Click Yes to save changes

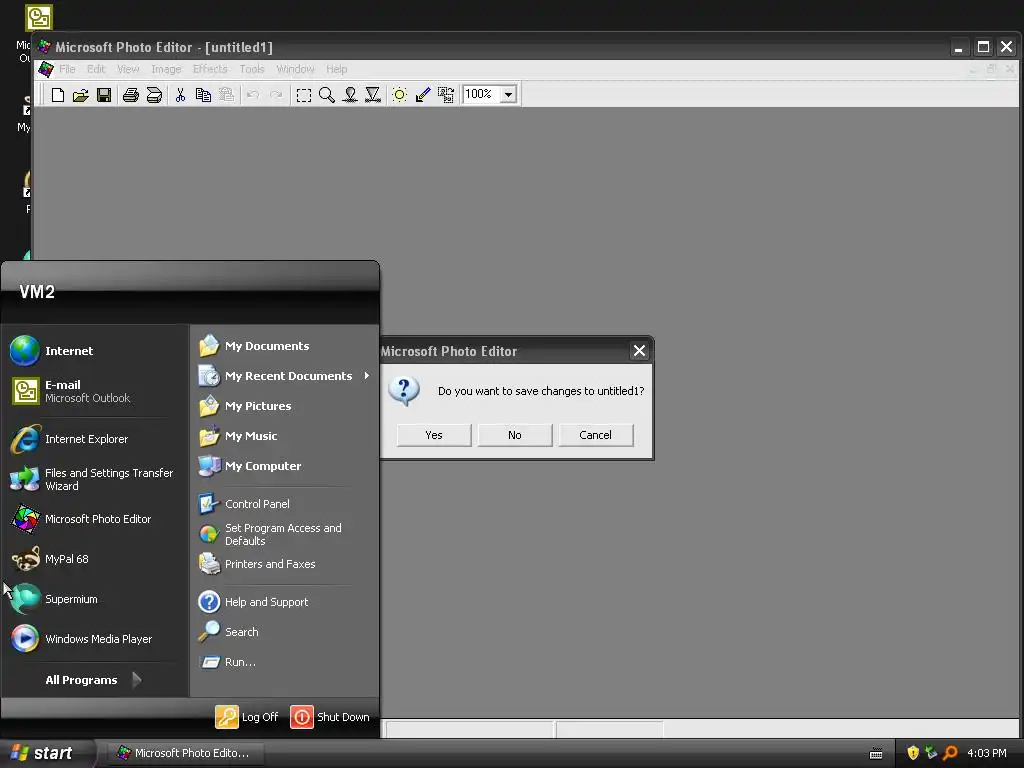coord(434,435)
